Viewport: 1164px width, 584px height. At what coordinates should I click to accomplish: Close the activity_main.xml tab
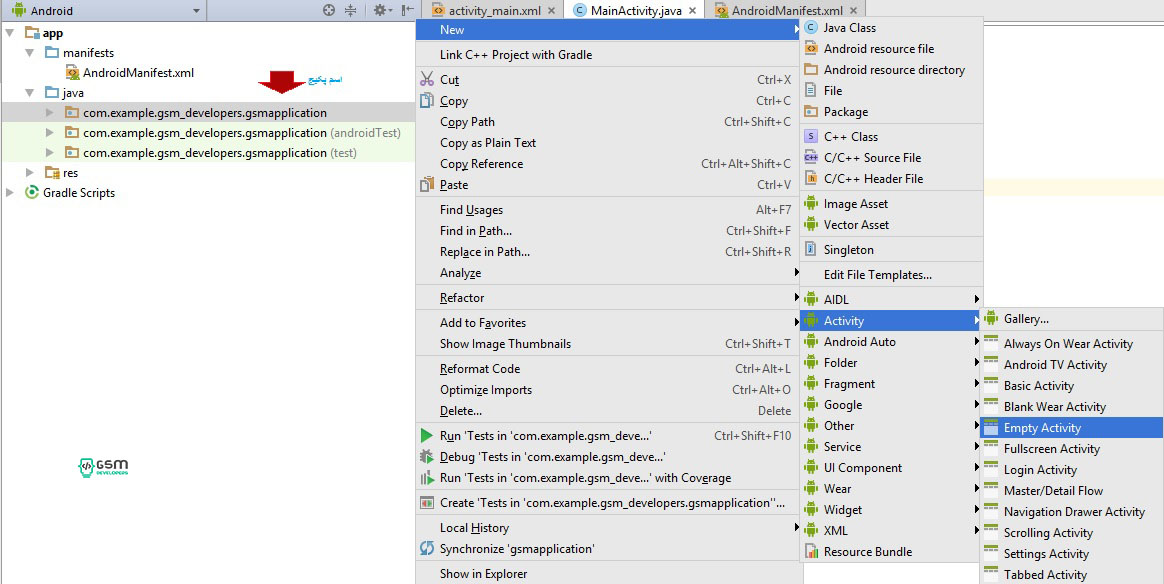552,10
